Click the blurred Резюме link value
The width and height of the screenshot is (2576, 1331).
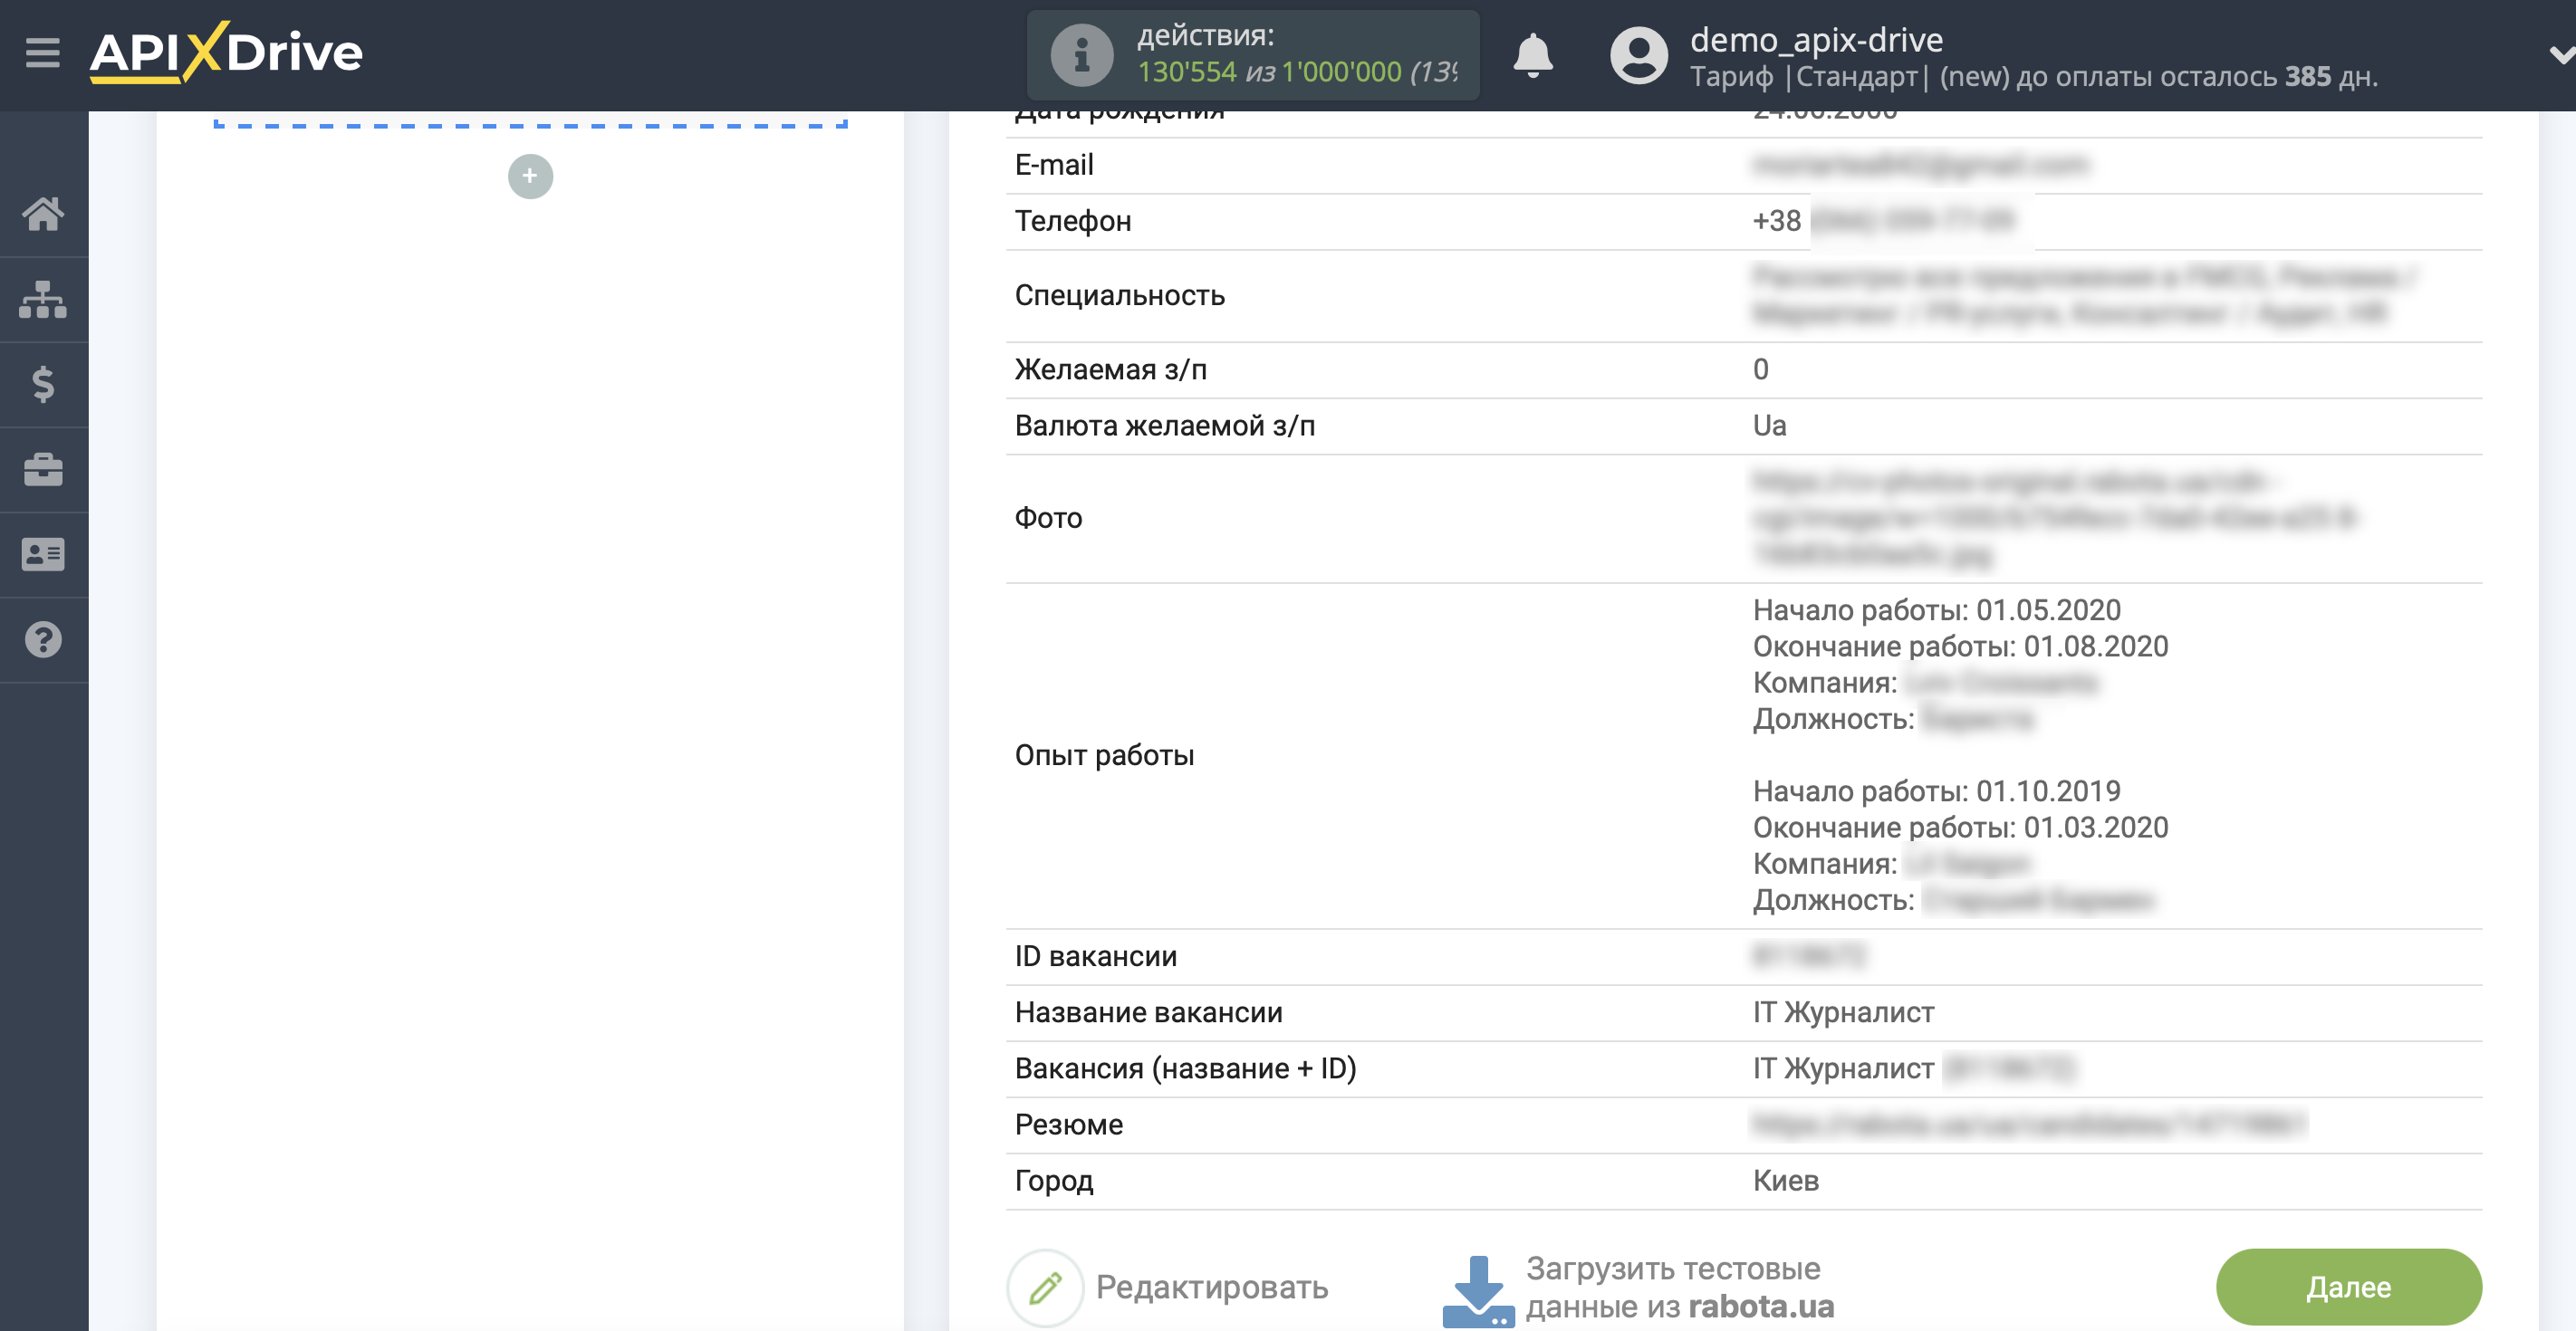tap(2029, 1124)
